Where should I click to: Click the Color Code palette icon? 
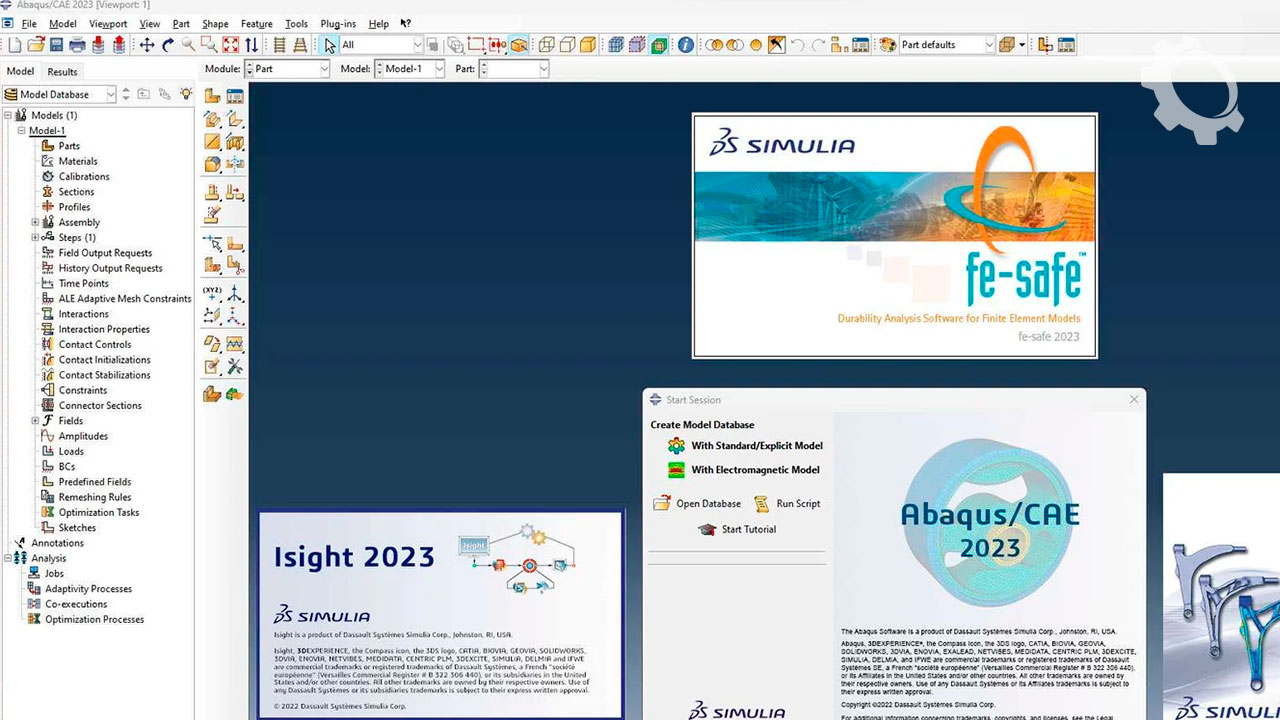[886, 45]
